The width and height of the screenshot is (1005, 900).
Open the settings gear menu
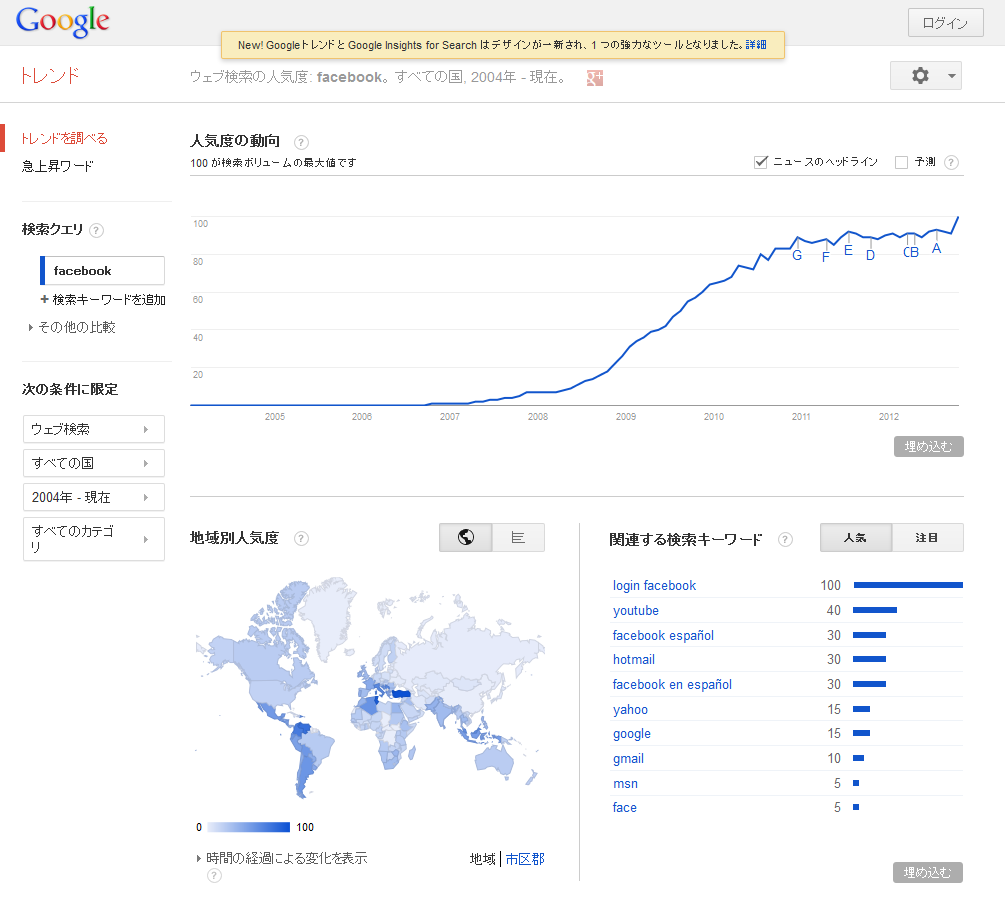tap(920, 76)
